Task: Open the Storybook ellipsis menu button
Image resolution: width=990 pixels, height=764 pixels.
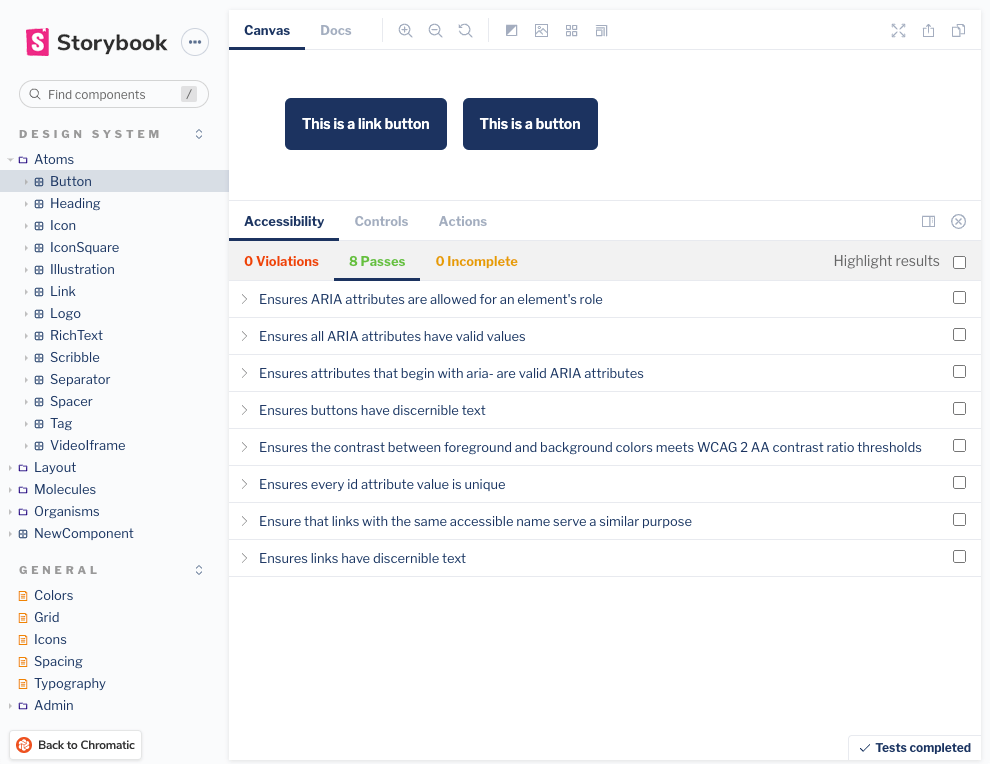Action: click(194, 42)
